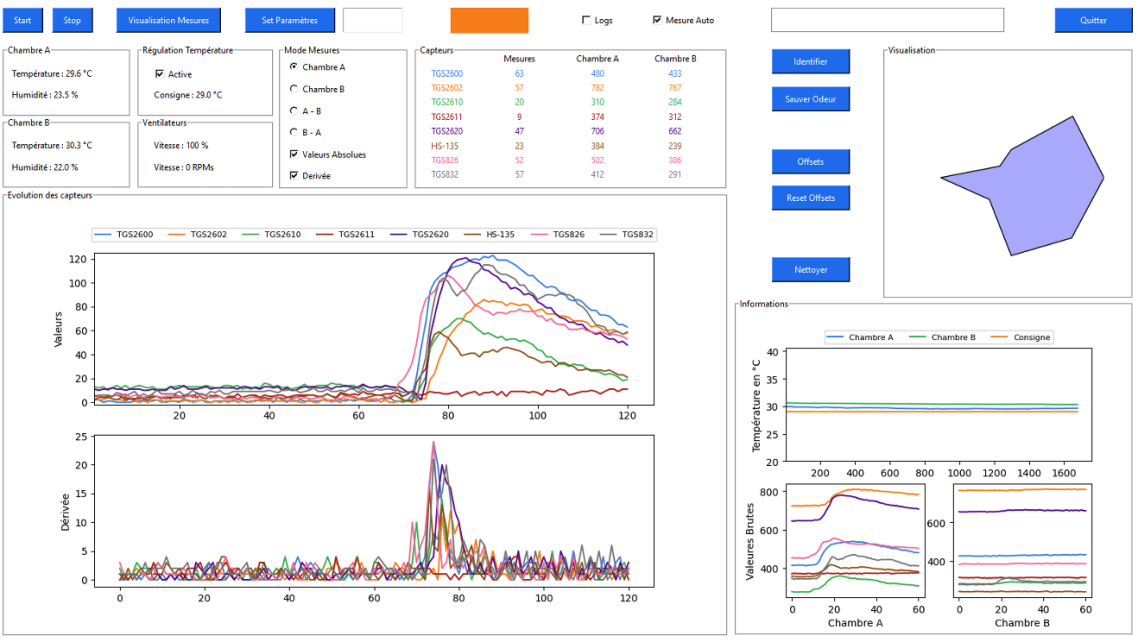Disable the Derivée checkbox
1138x642 pixels.
click(x=293, y=175)
